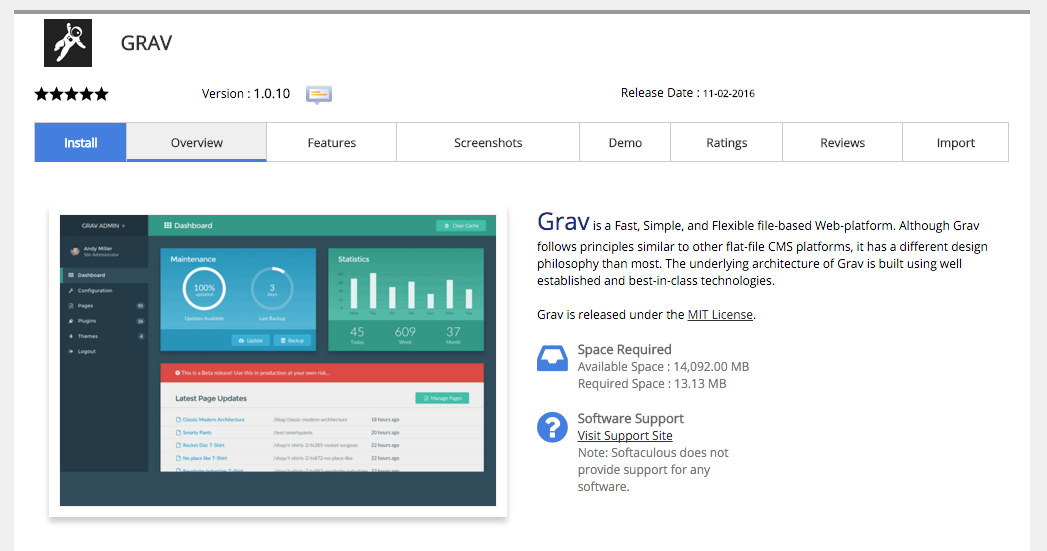
Task: Click the Space Required inbox icon
Action: click(552, 359)
